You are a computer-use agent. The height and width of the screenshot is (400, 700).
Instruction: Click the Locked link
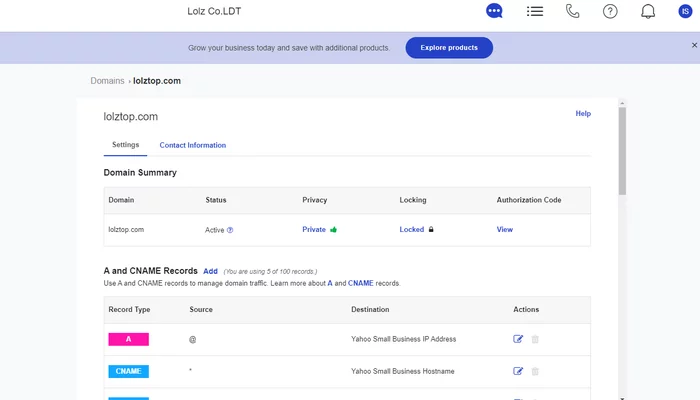(412, 229)
